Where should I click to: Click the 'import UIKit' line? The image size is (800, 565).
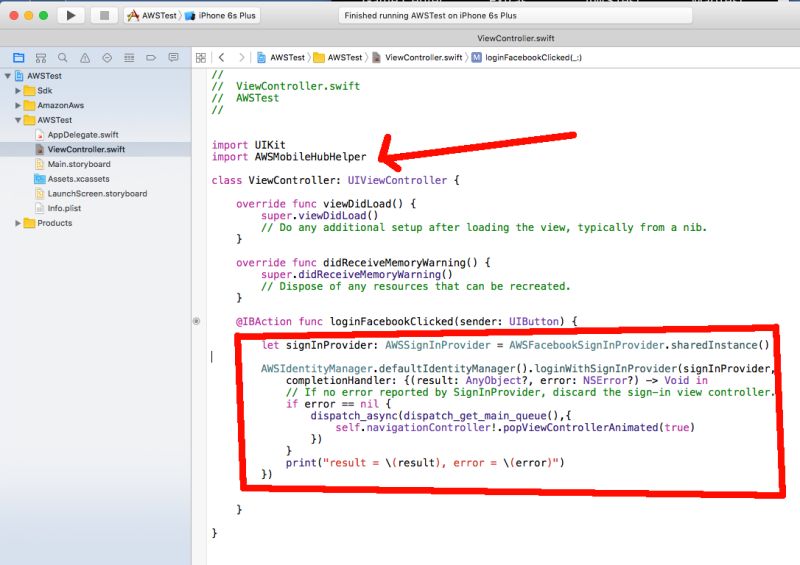click(x=248, y=145)
